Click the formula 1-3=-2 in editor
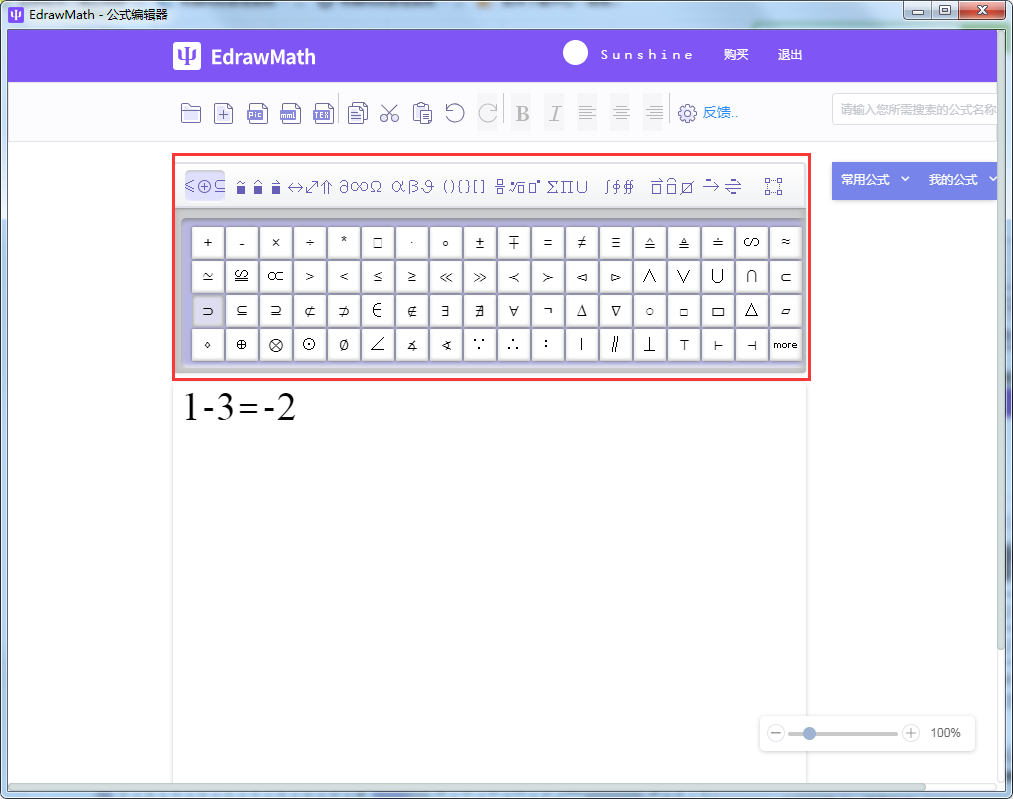Image resolution: width=1013 pixels, height=799 pixels. [240, 407]
